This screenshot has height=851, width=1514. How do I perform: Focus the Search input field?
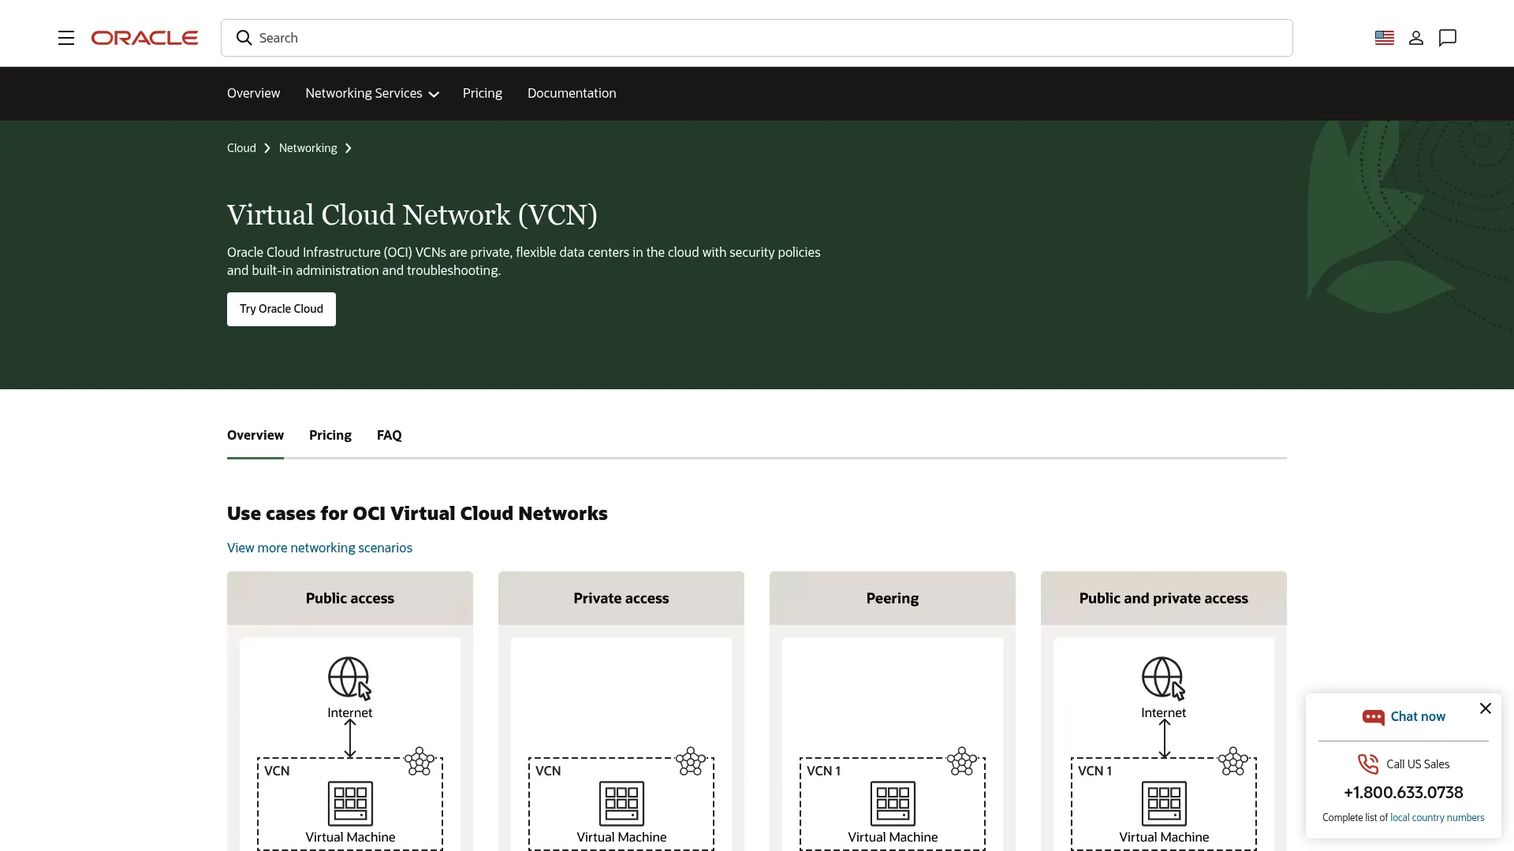pos(757,38)
